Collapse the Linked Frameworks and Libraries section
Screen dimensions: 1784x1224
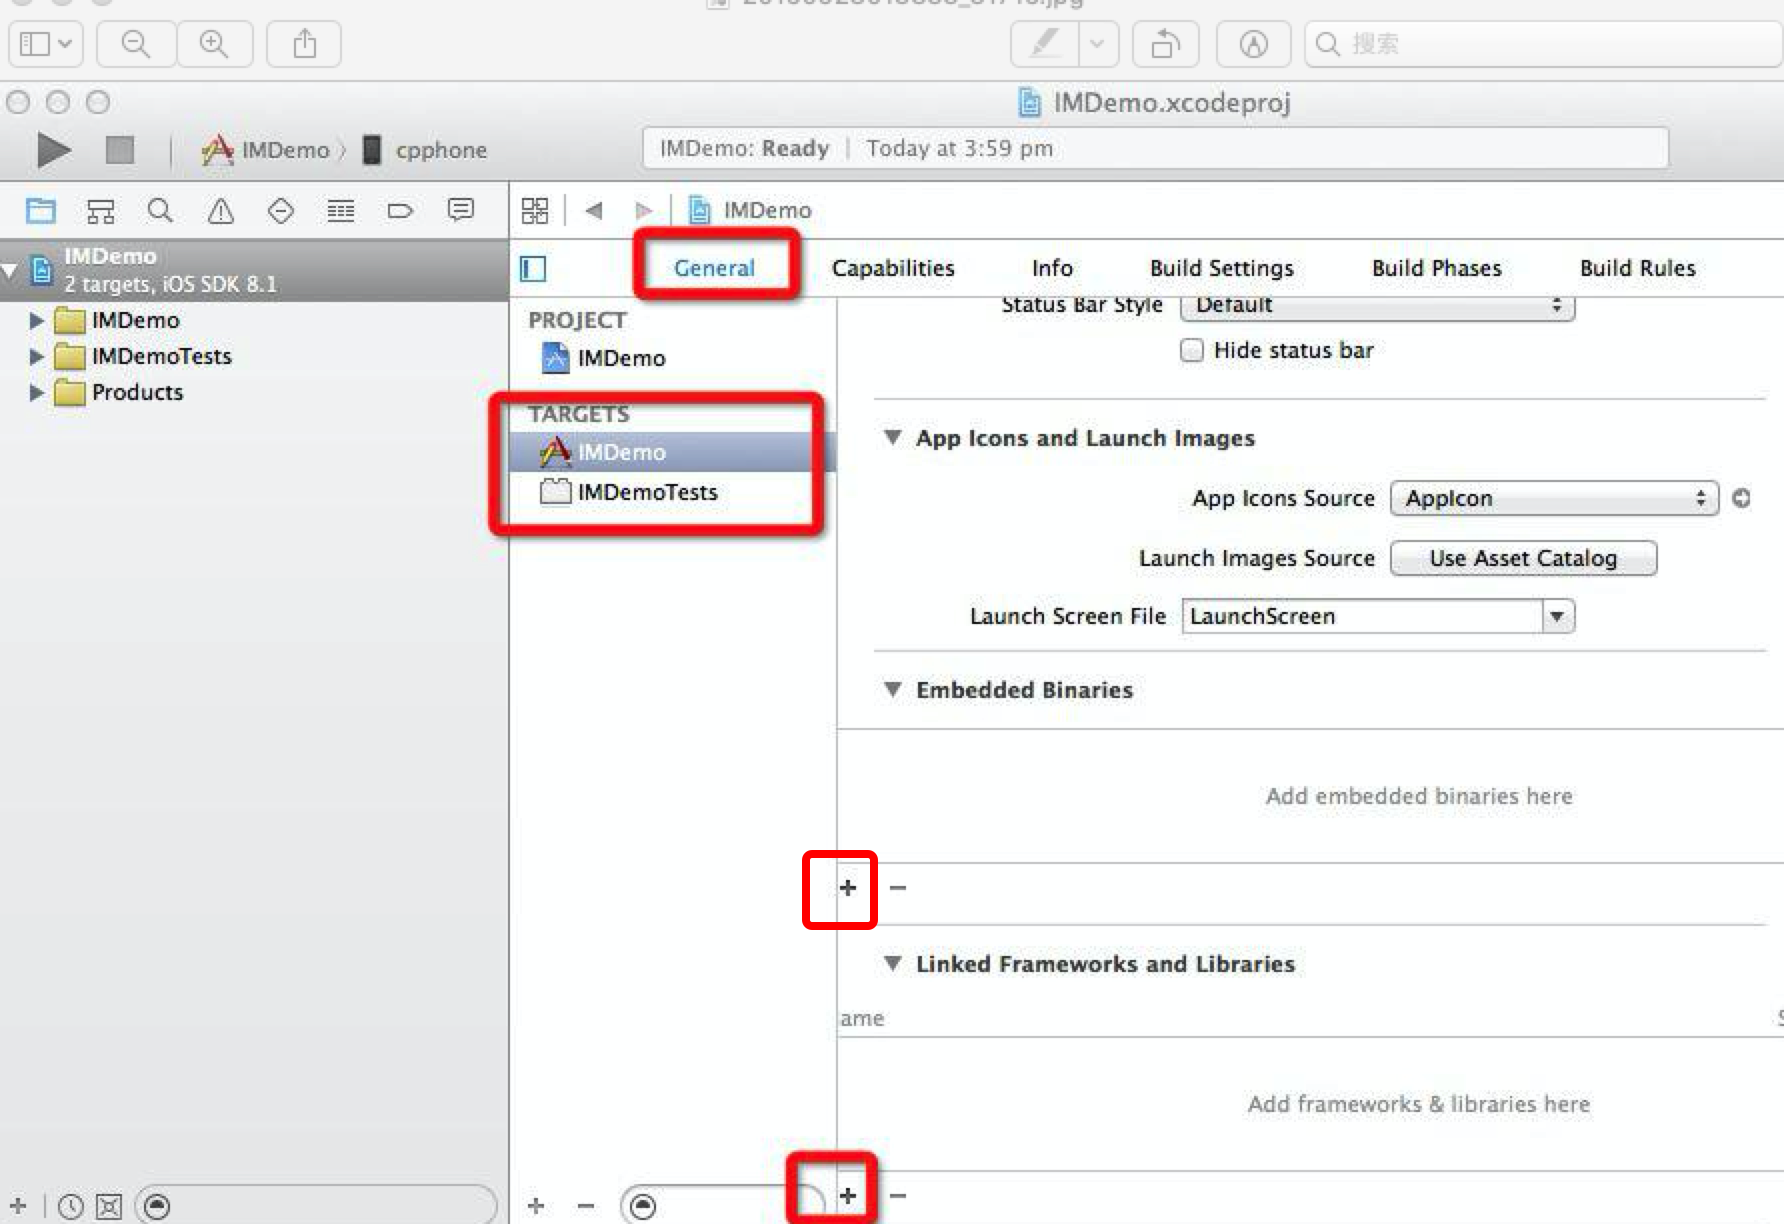(893, 963)
